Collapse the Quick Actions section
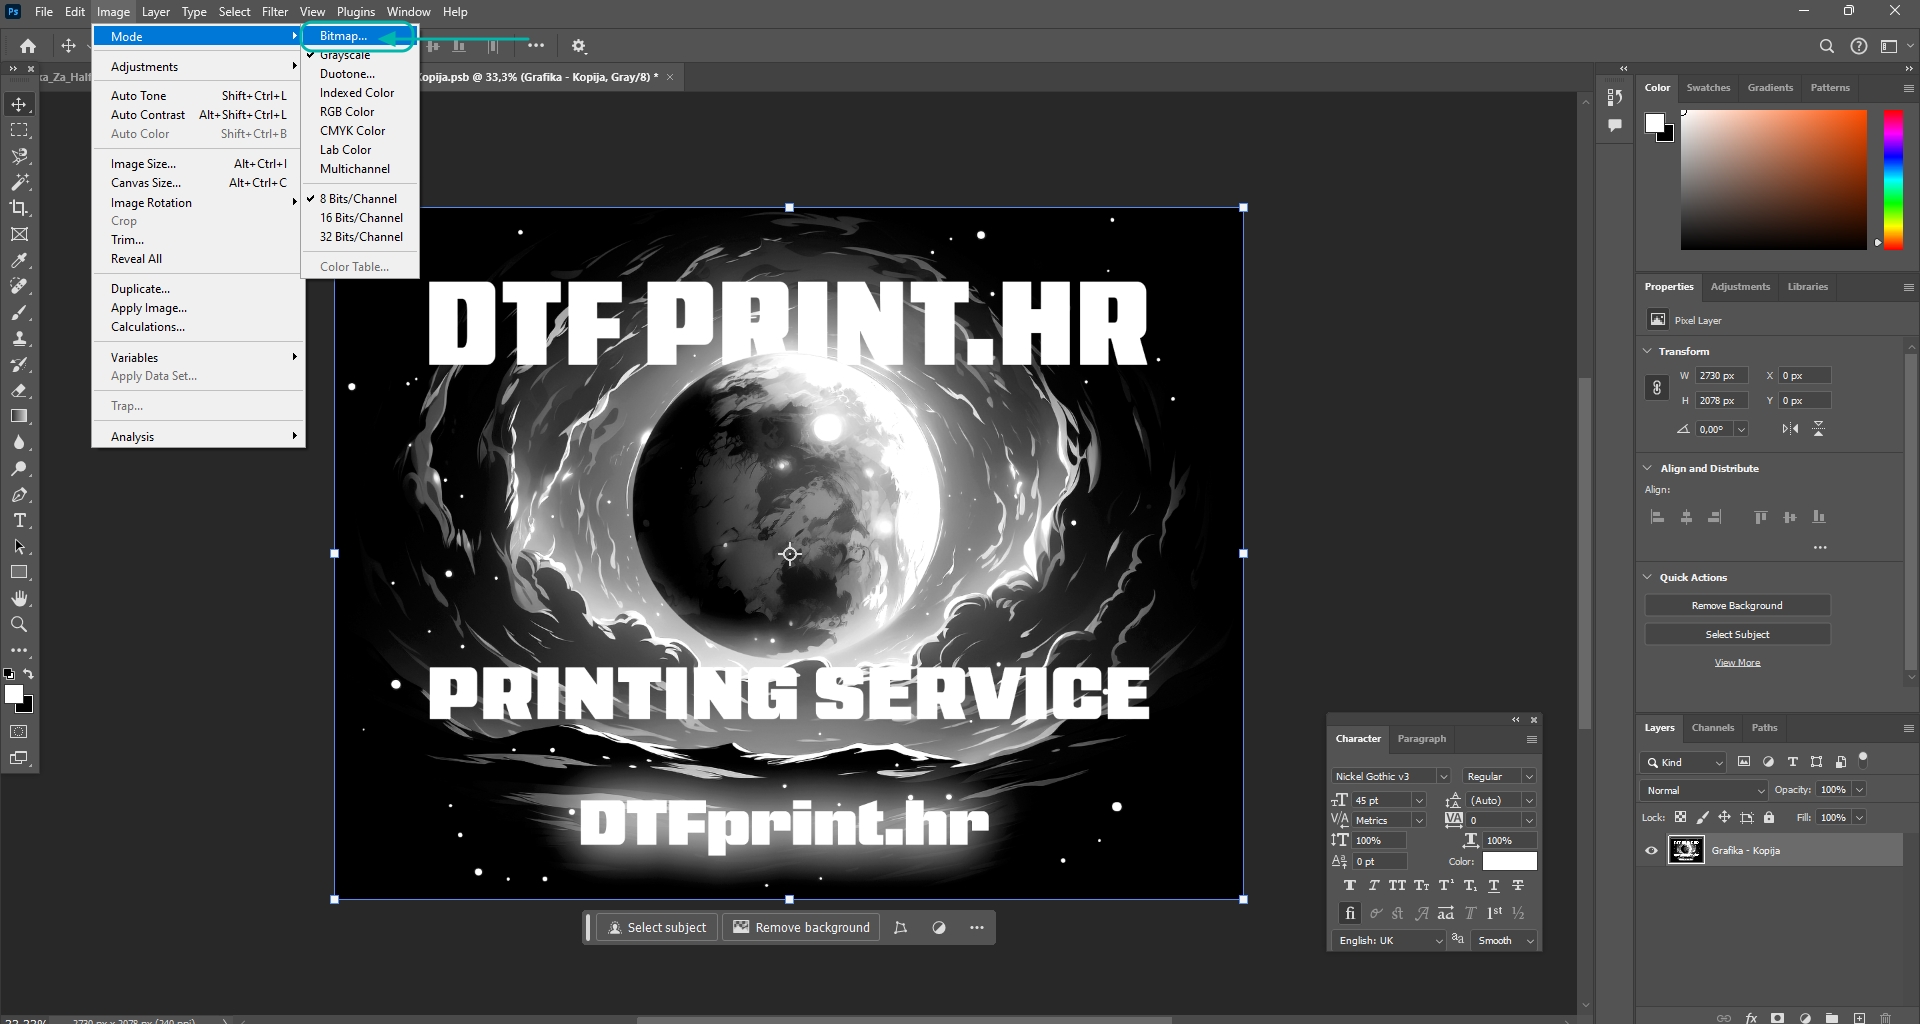The height and width of the screenshot is (1024, 1920). point(1647,577)
